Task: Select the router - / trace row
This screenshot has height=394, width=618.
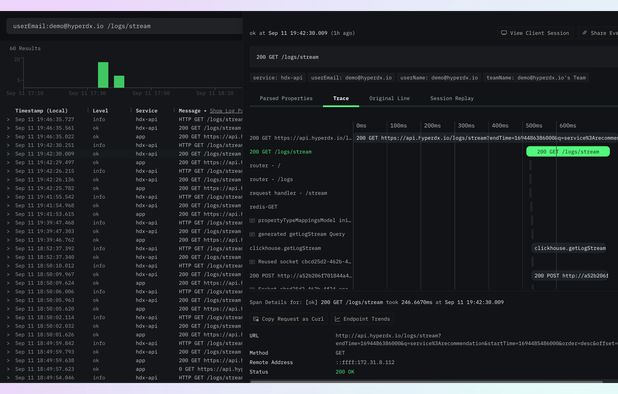Action: pos(265,165)
